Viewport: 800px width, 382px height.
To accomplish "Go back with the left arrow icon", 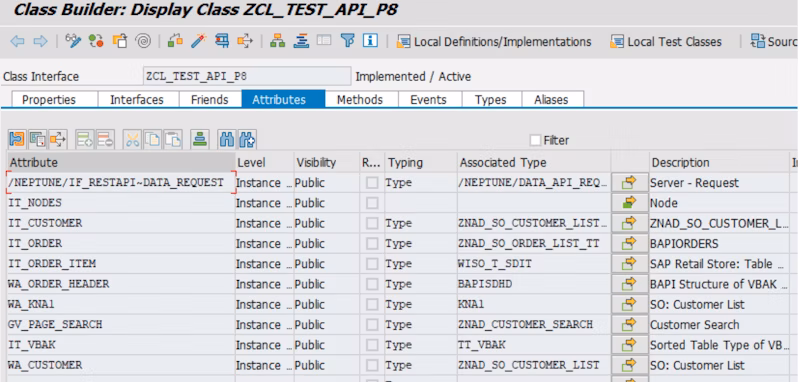I will [17, 41].
